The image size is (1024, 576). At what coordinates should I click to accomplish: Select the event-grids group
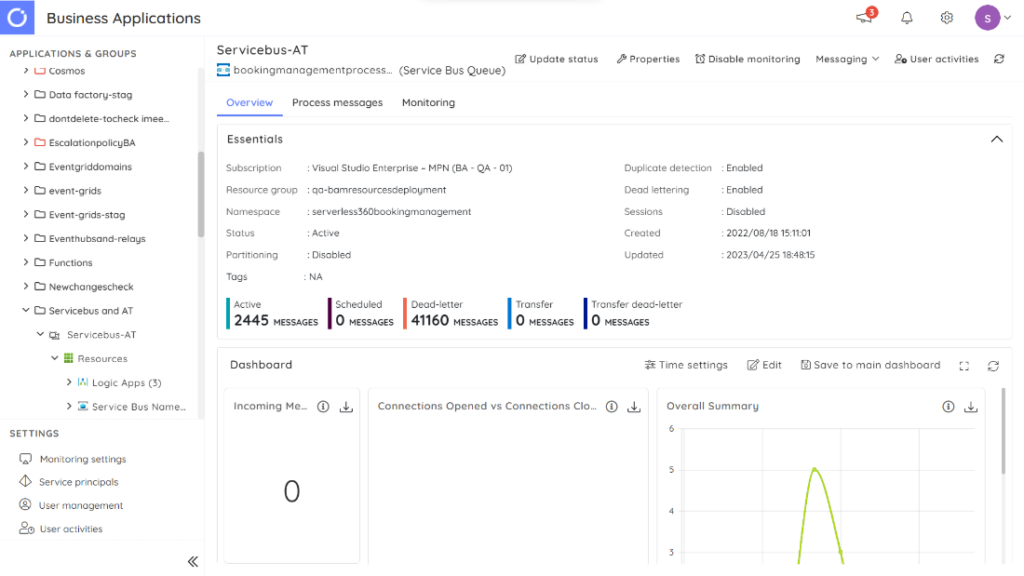coord(75,191)
